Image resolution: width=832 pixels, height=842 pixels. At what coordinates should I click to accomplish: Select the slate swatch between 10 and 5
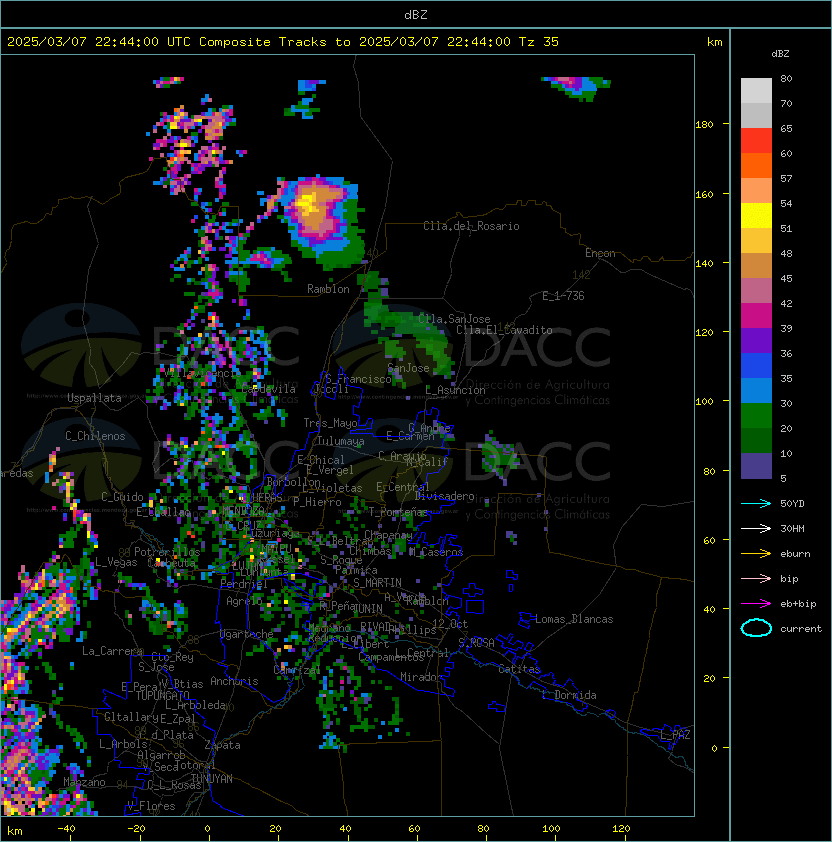(x=756, y=466)
